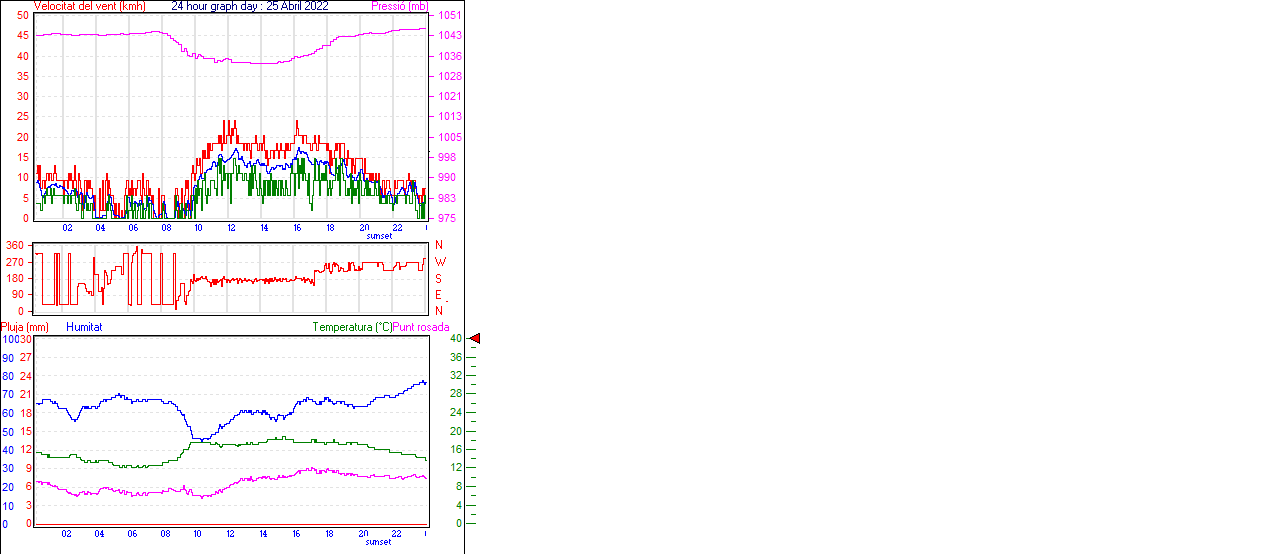Click the 'Pluja (mm)' legend label

click(x=25, y=327)
